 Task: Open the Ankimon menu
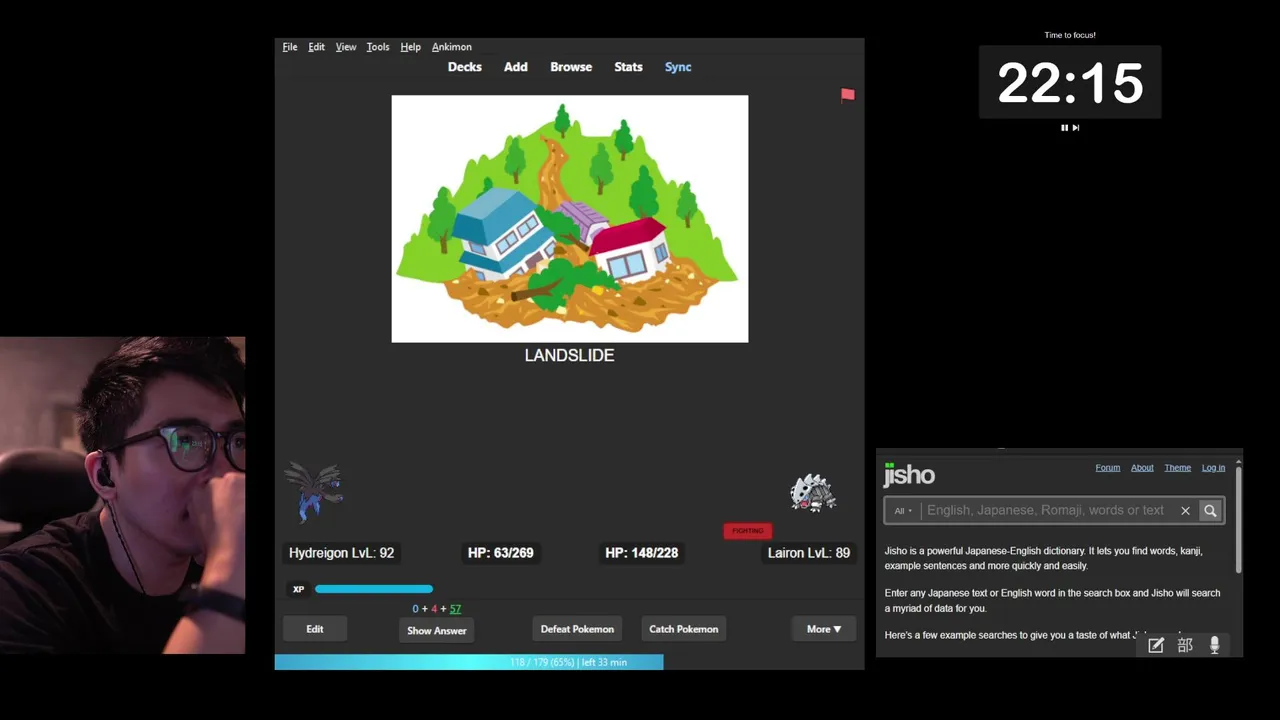coord(452,47)
